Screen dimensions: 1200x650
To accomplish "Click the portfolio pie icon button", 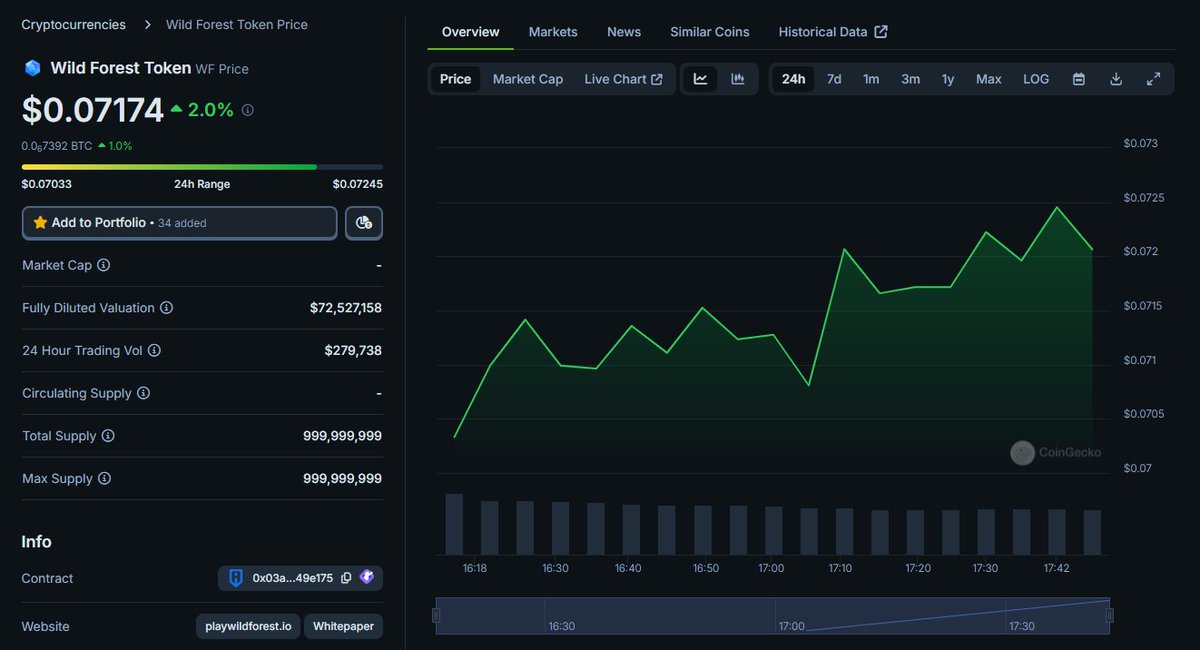I will [x=364, y=223].
